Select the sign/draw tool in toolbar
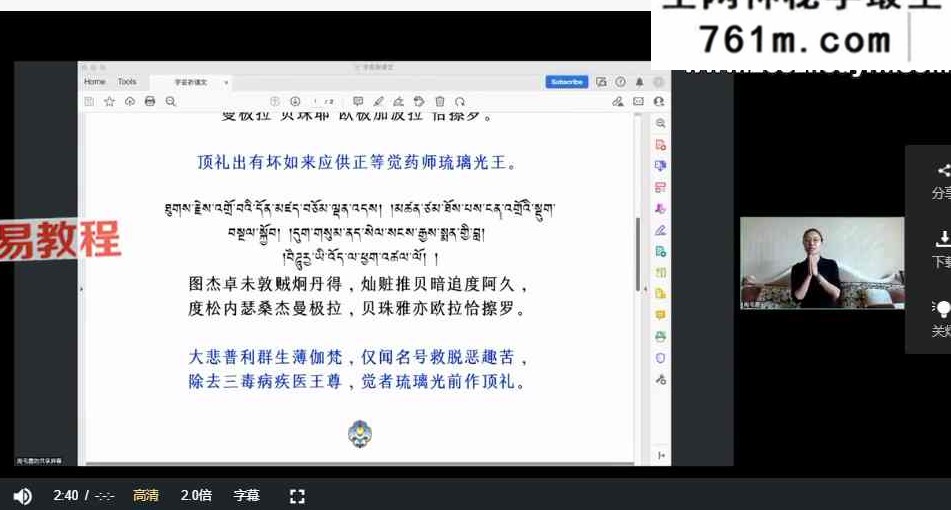 click(x=398, y=101)
